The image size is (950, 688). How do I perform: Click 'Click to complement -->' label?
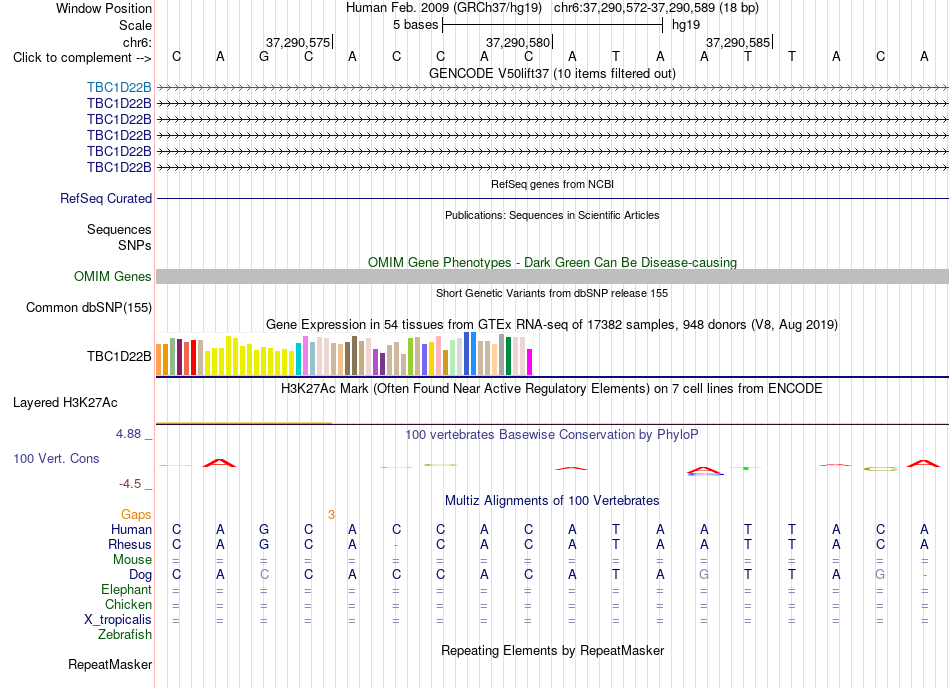click(x=82, y=58)
